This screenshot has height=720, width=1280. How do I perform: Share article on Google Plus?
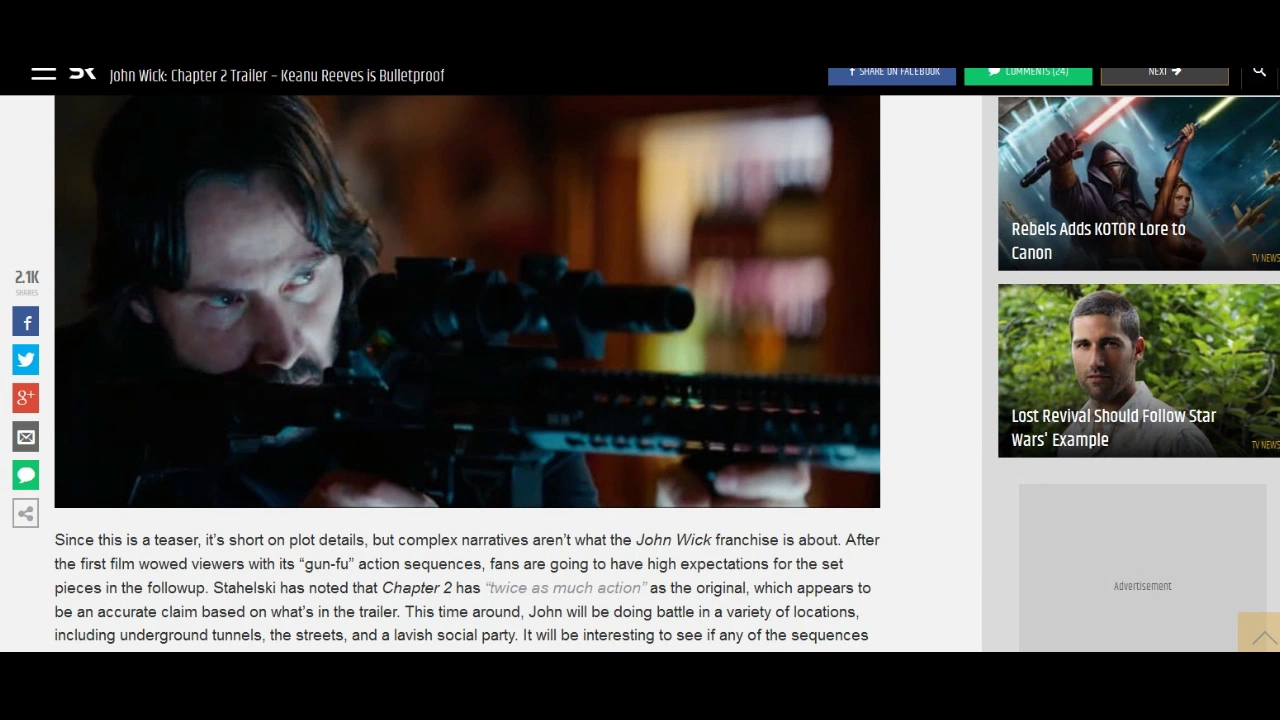pos(26,398)
